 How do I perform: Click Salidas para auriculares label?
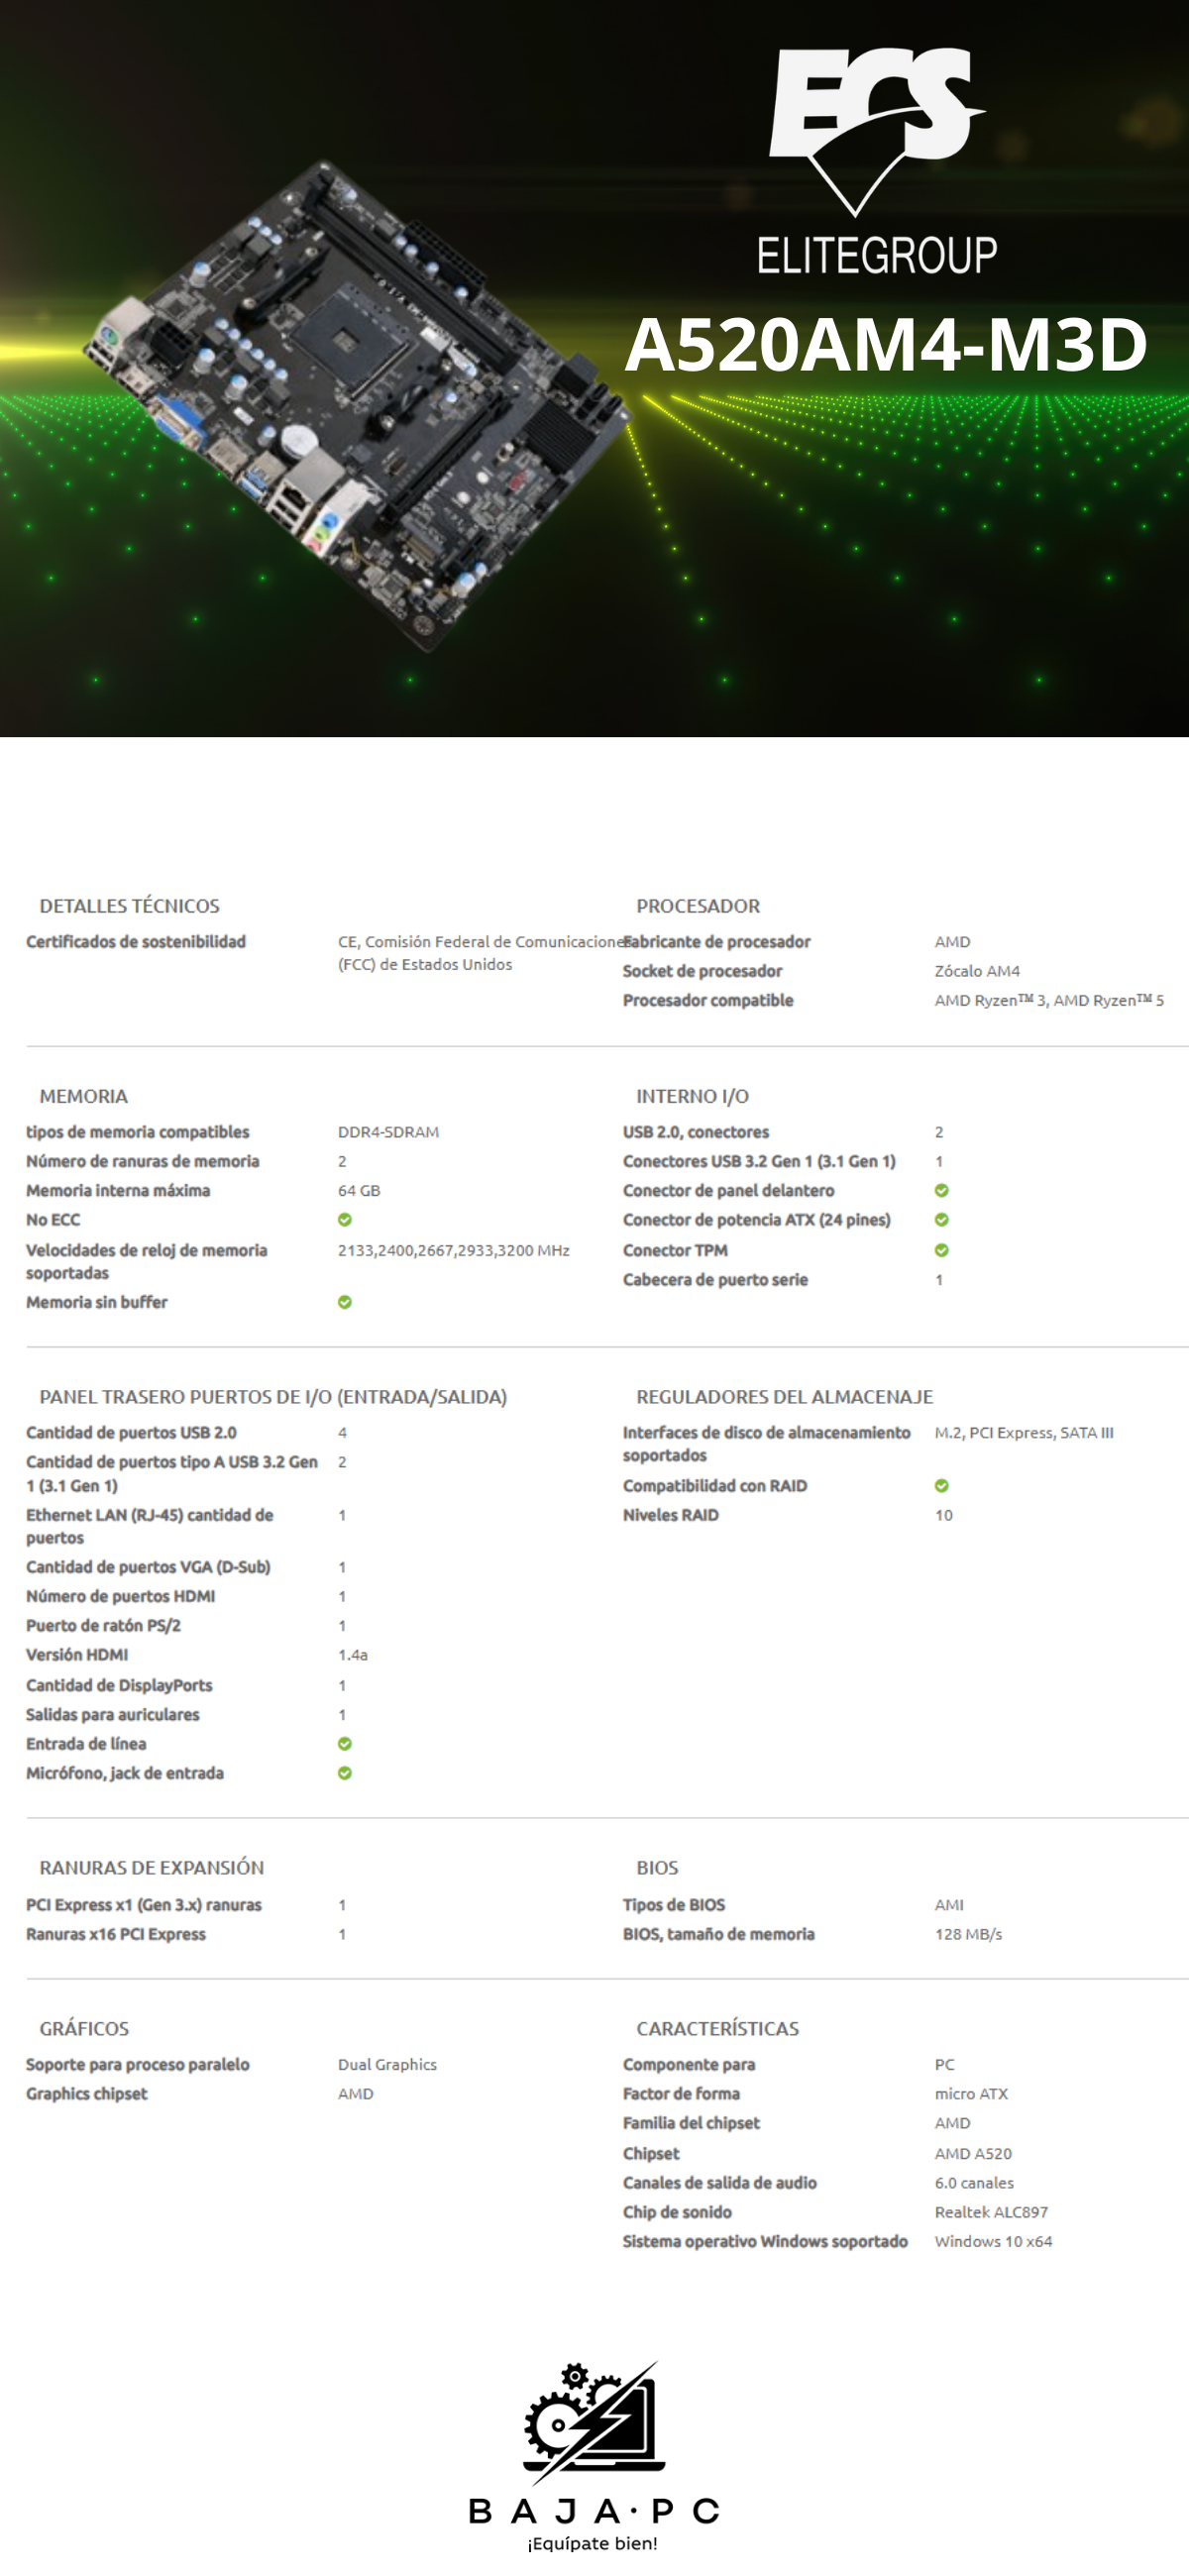tap(113, 1714)
